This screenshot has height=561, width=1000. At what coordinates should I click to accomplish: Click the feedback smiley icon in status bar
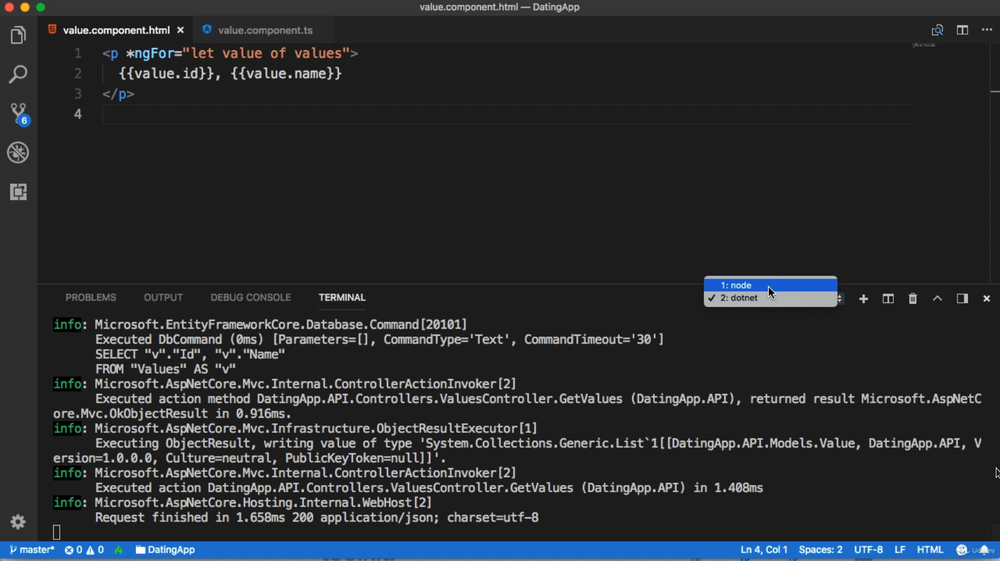tap(962, 550)
